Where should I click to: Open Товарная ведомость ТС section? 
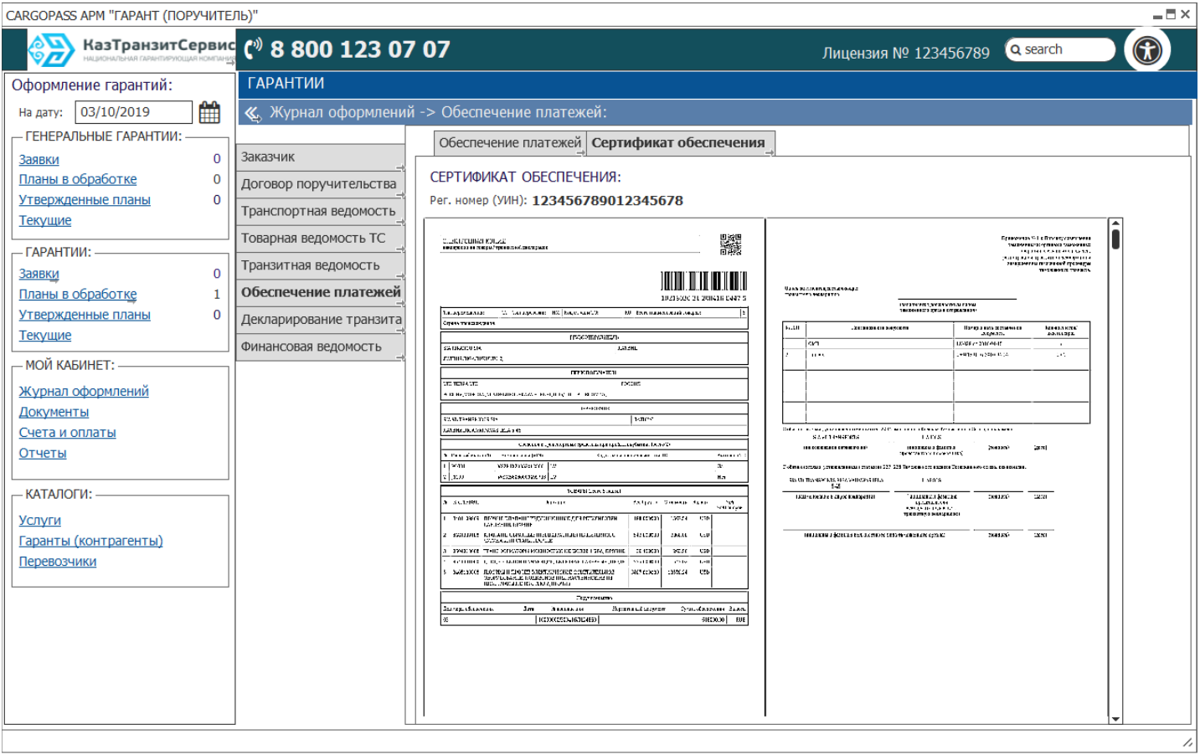[x=320, y=238]
